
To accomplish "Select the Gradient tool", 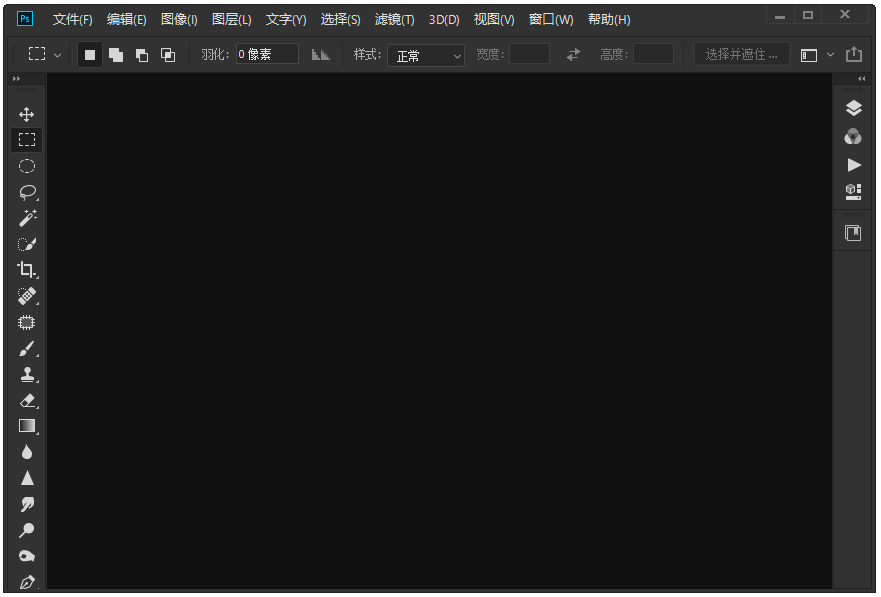I will 25,426.
